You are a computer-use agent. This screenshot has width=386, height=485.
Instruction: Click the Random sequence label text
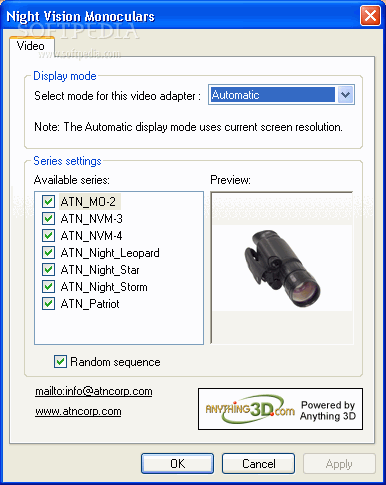click(115, 362)
